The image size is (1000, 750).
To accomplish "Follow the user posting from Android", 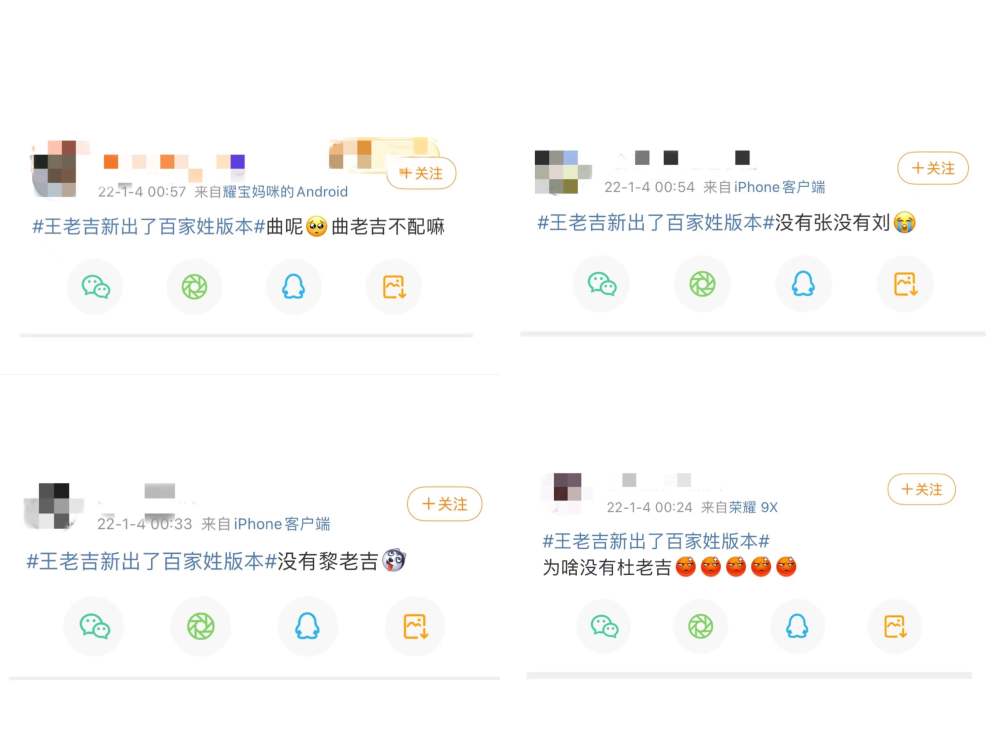I will pyautogui.click(x=422, y=173).
